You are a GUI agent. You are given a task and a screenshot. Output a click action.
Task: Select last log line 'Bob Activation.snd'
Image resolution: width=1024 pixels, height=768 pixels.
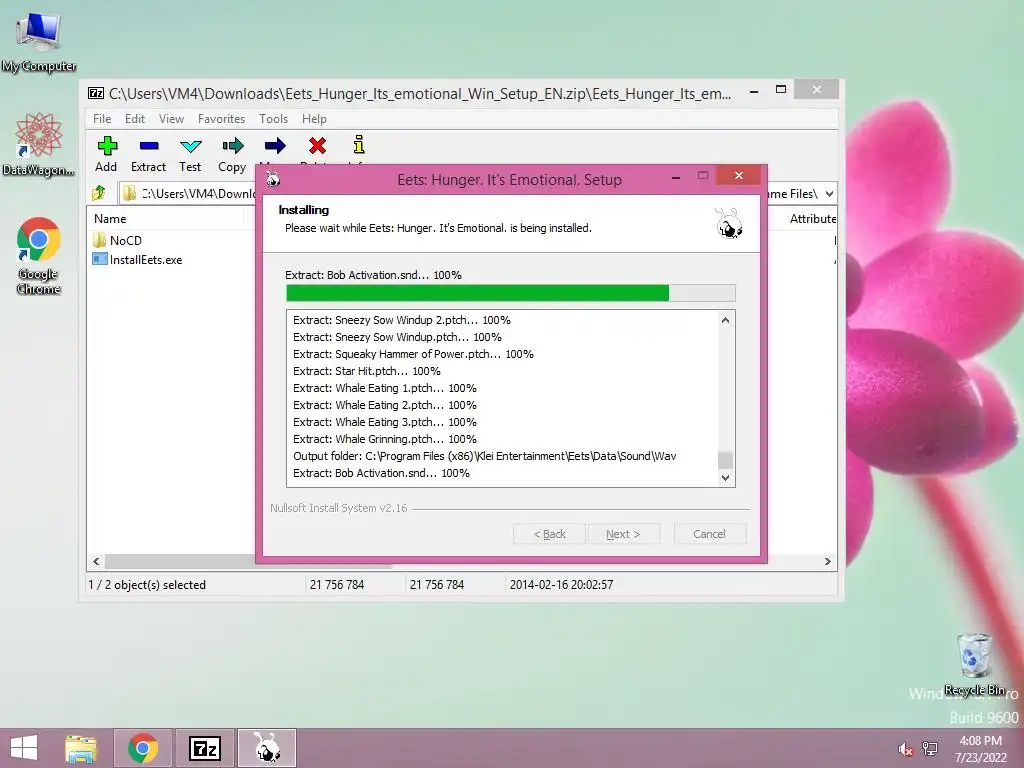coord(381,473)
